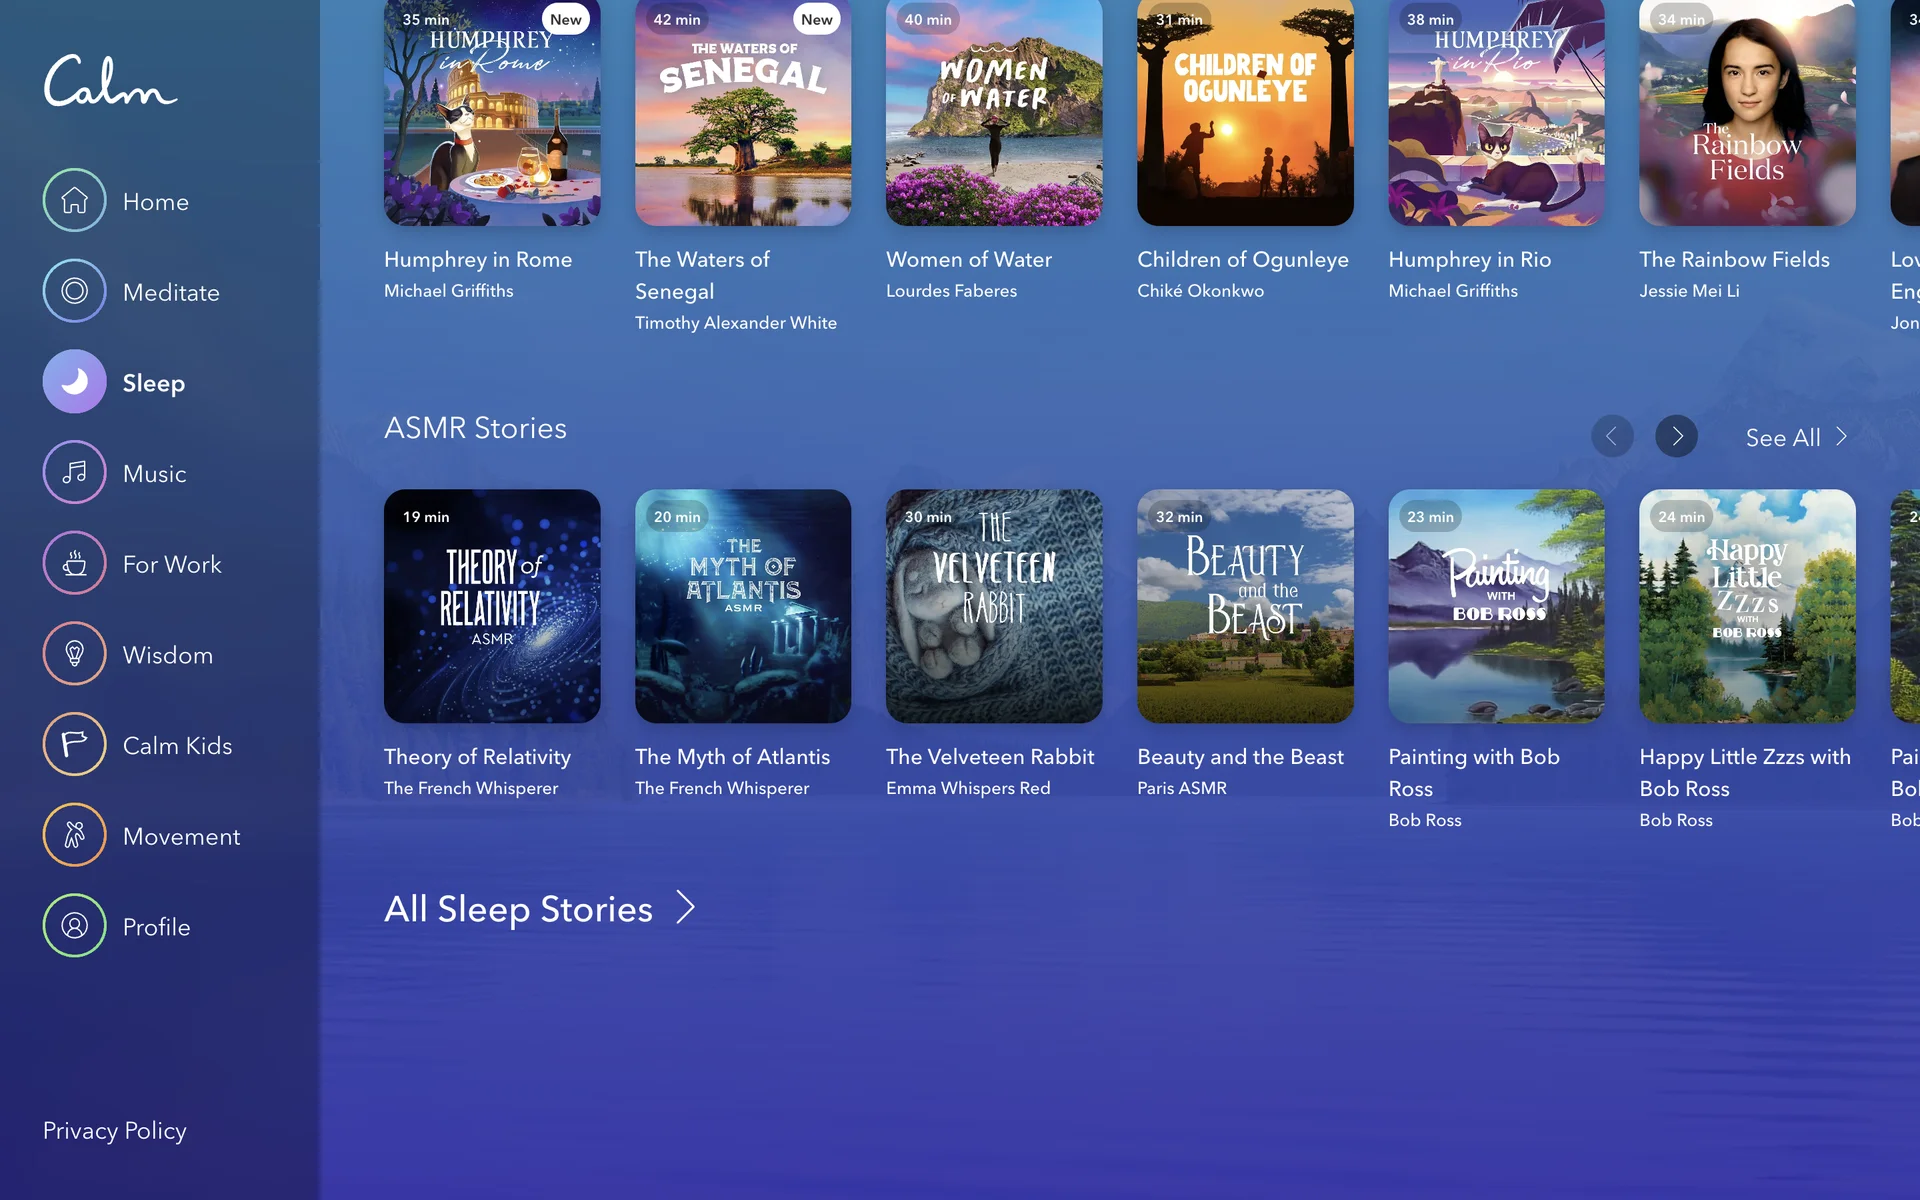Screen dimensions: 1920x1200
Task: Select the Meditate circle icon
Action: (x=74, y=291)
